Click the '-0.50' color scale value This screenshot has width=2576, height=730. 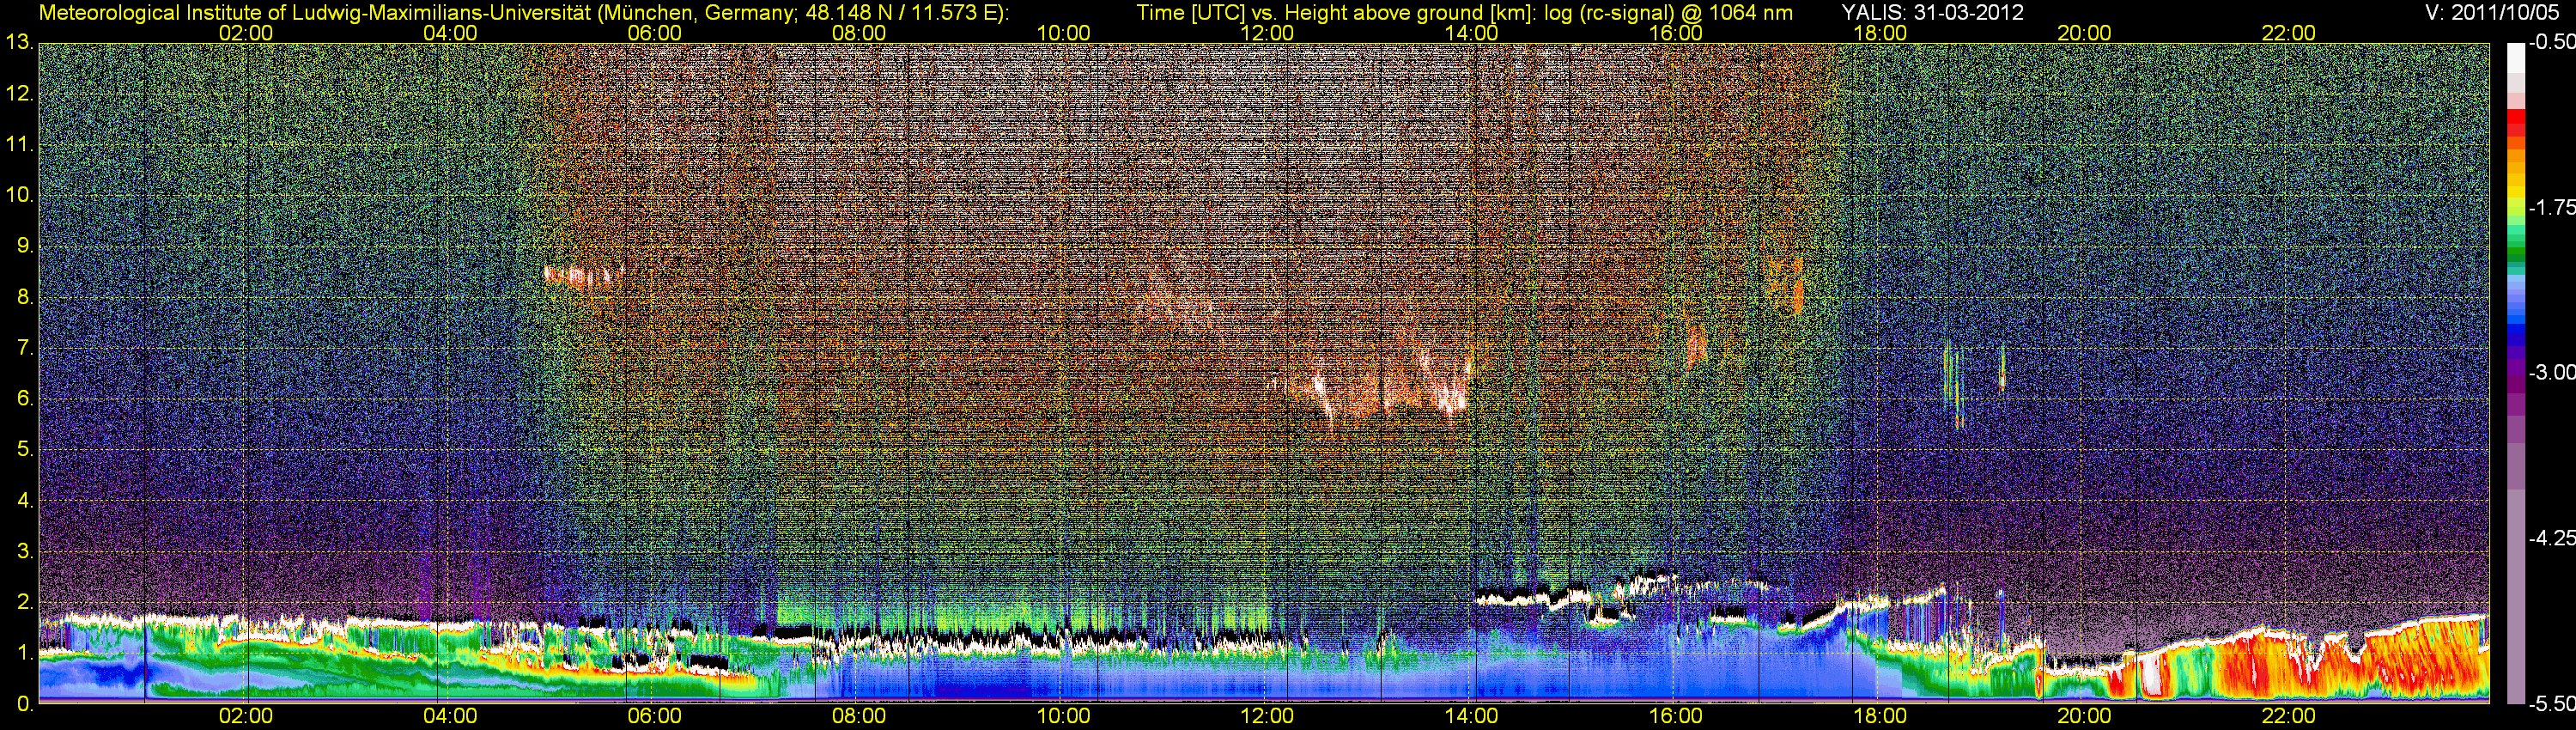[2551, 43]
